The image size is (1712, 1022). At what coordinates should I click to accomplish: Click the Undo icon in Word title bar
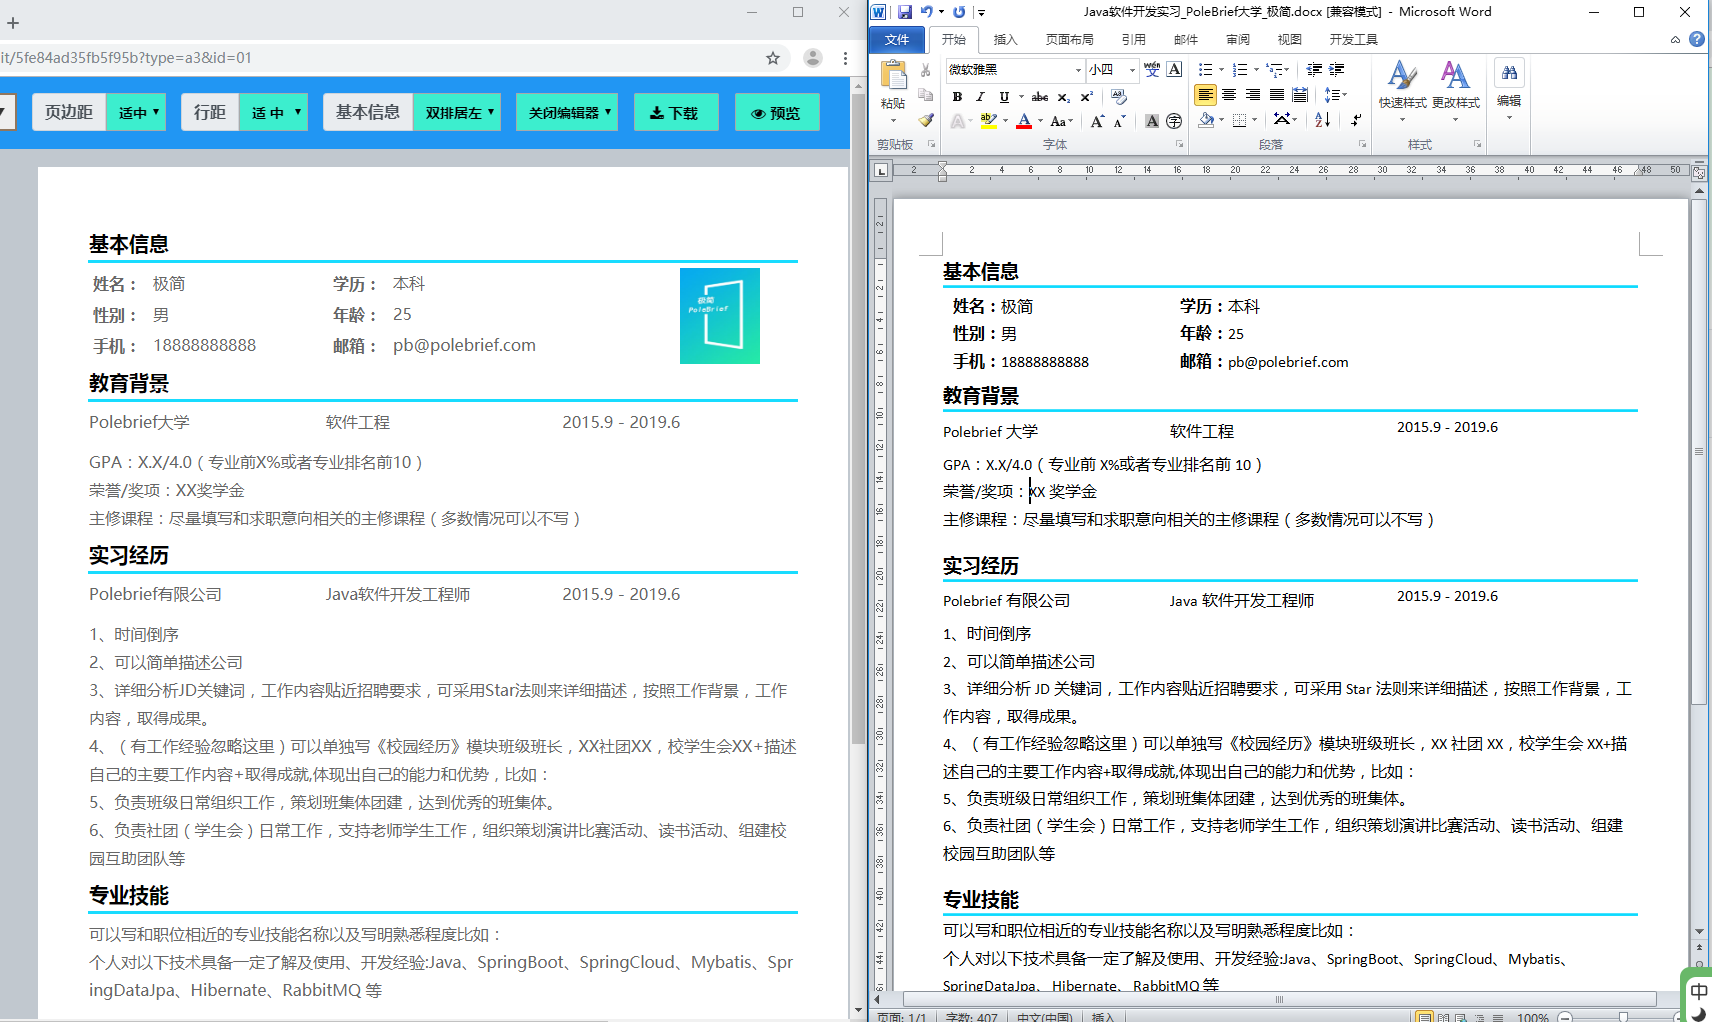(x=927, y=12)
